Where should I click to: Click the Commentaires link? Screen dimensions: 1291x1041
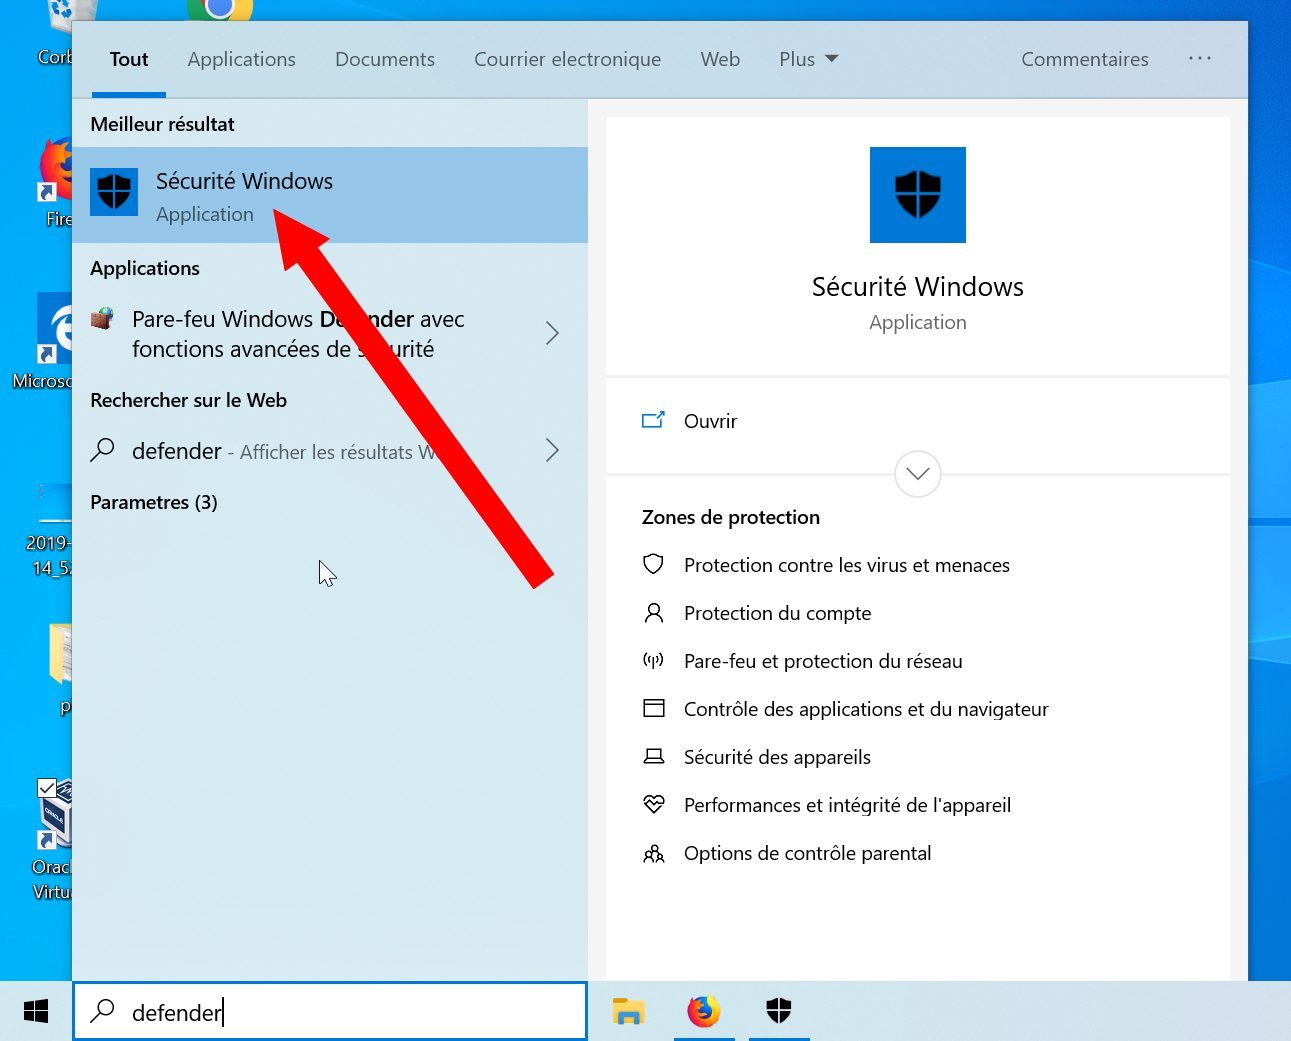coord(1085,59)
